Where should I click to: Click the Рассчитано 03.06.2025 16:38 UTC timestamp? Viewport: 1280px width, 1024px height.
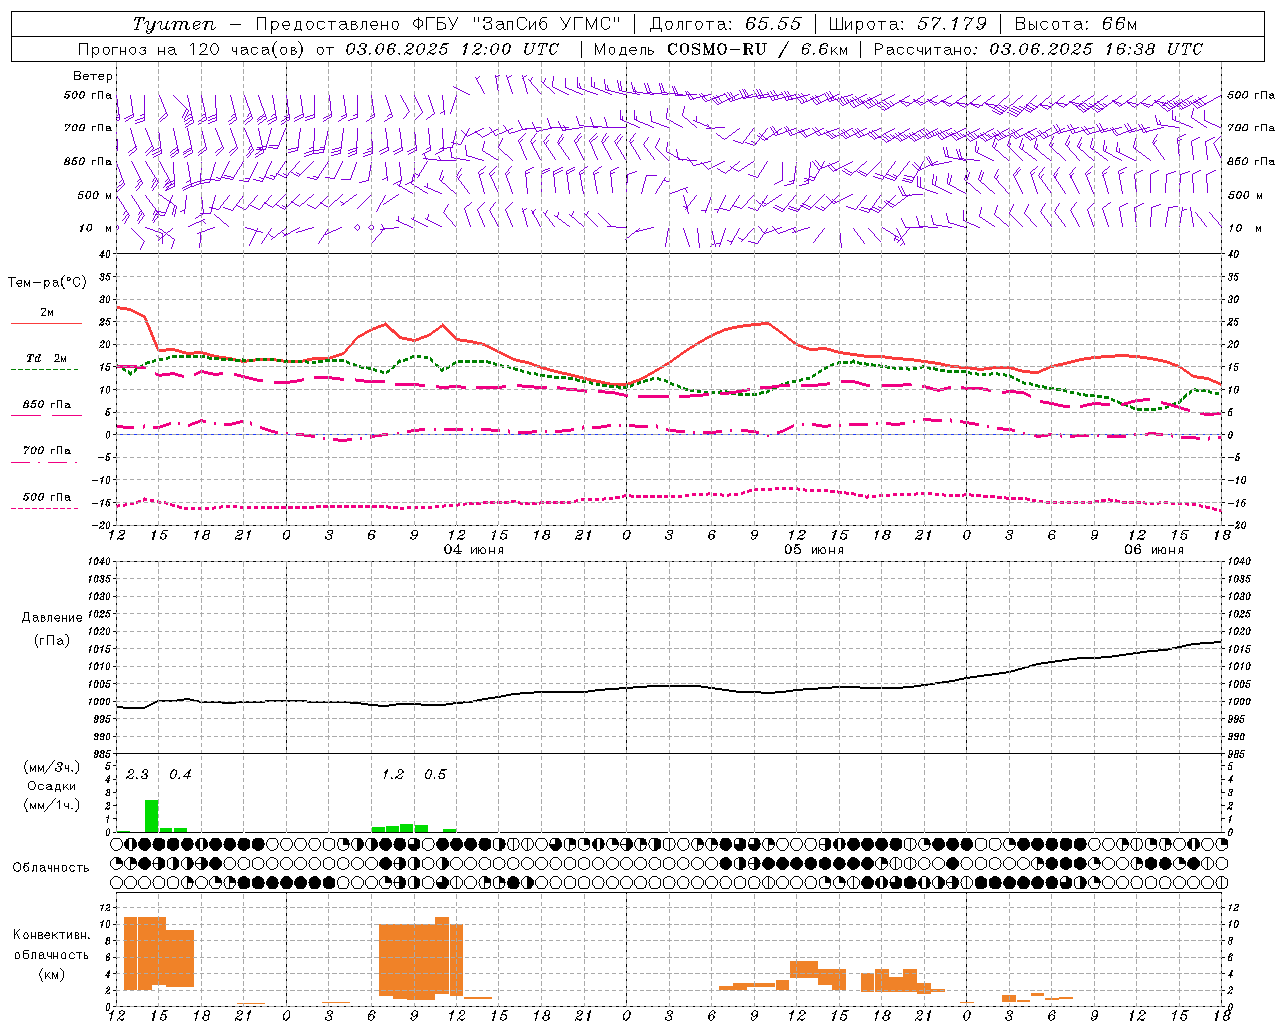pos(1038,49)
